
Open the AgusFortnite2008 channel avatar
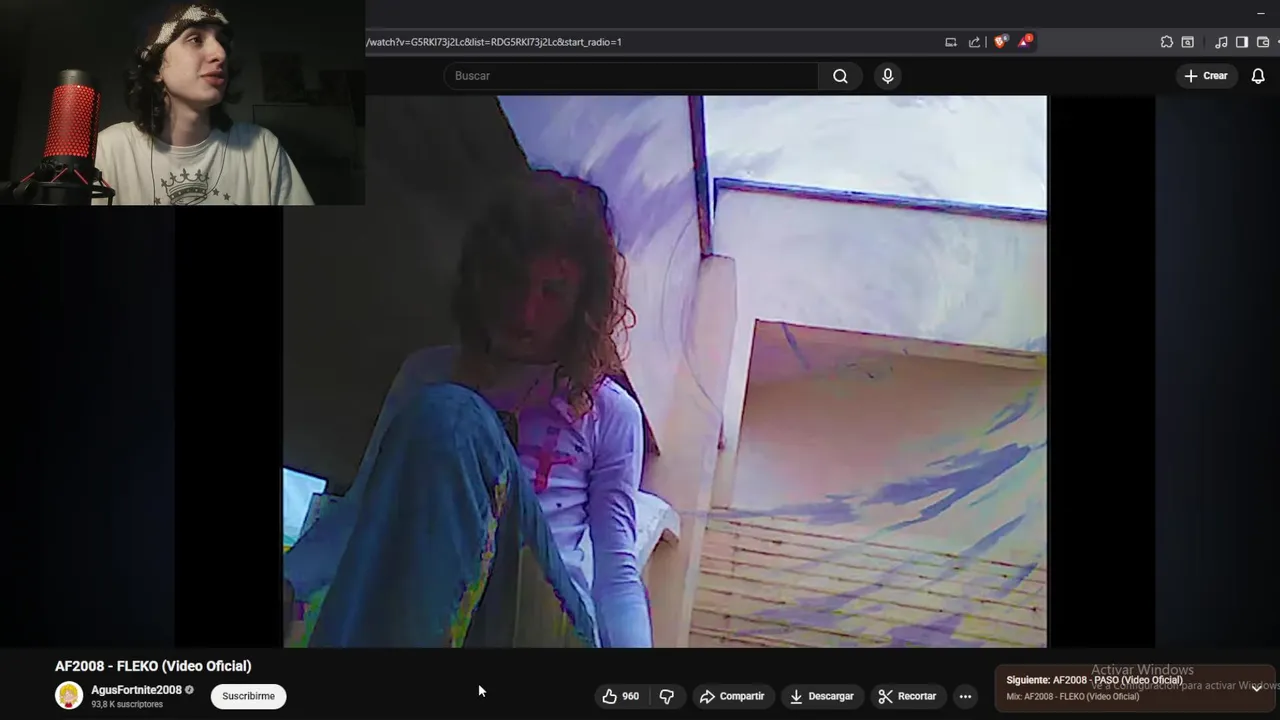click(x=69, y=695)
